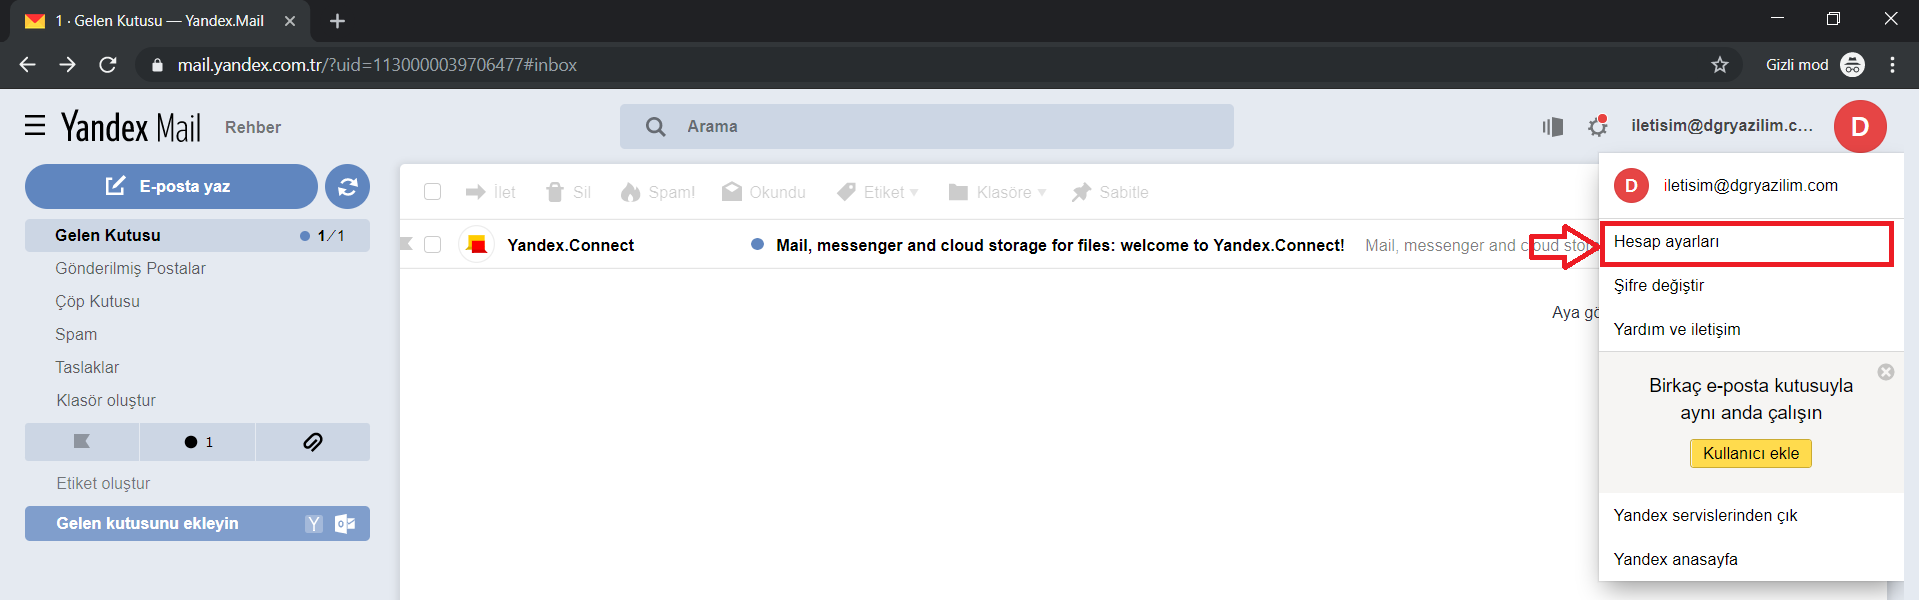Open the Etiket dropdown

[878, 192]
